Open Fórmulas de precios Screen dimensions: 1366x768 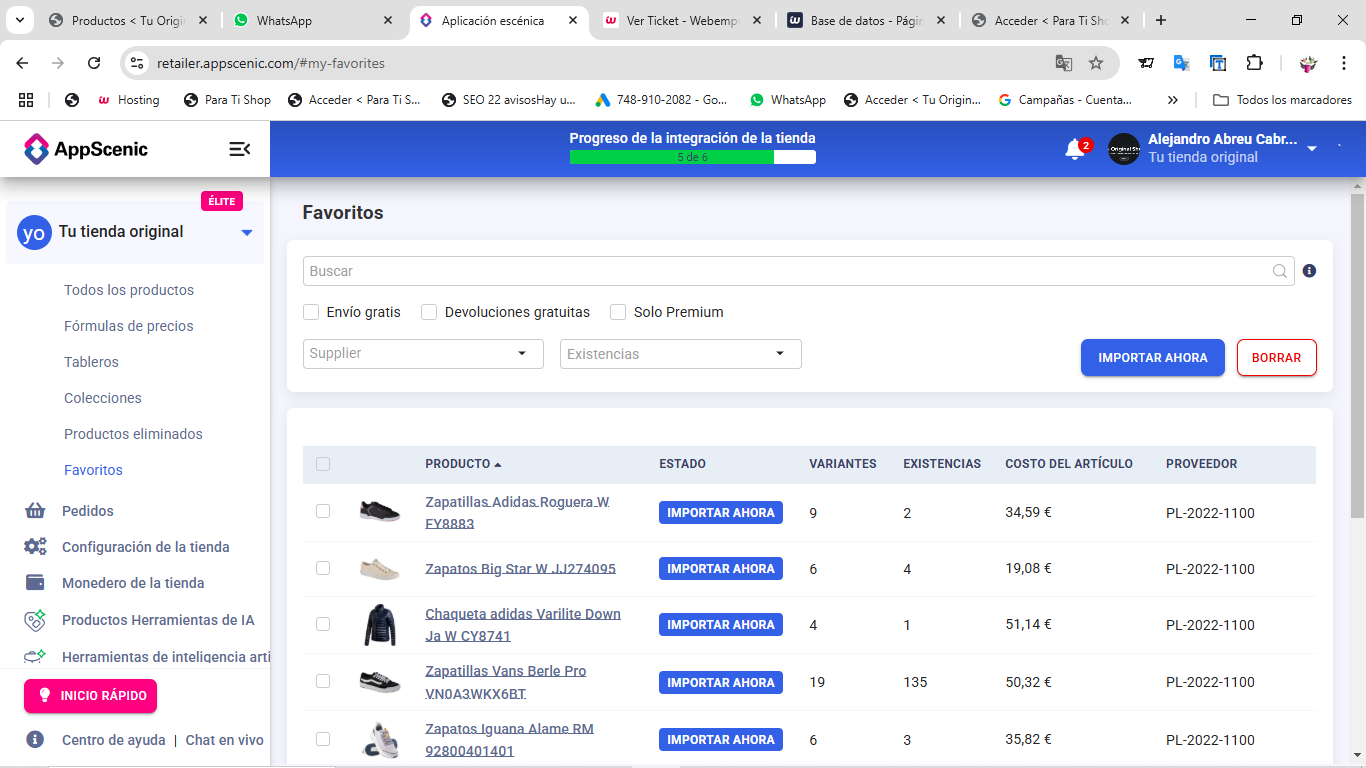[129, 326]
